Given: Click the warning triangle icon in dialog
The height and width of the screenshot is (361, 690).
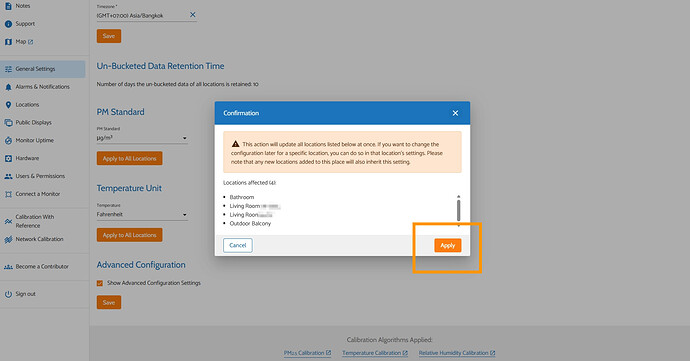Looking at the screenshot, I should [x=235, y=144].
